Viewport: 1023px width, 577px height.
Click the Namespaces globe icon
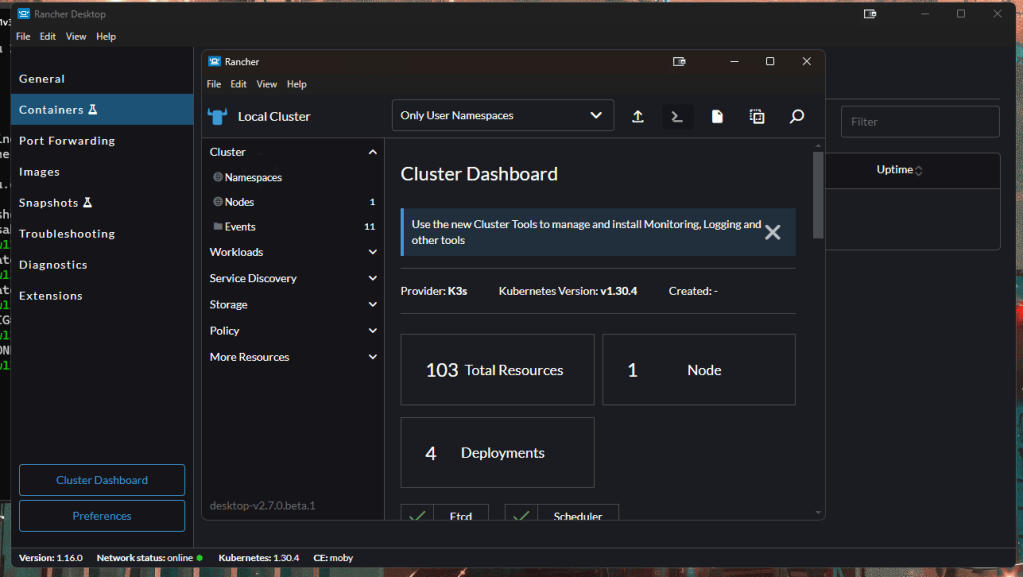pyautogui.click(x=218, y=177)
